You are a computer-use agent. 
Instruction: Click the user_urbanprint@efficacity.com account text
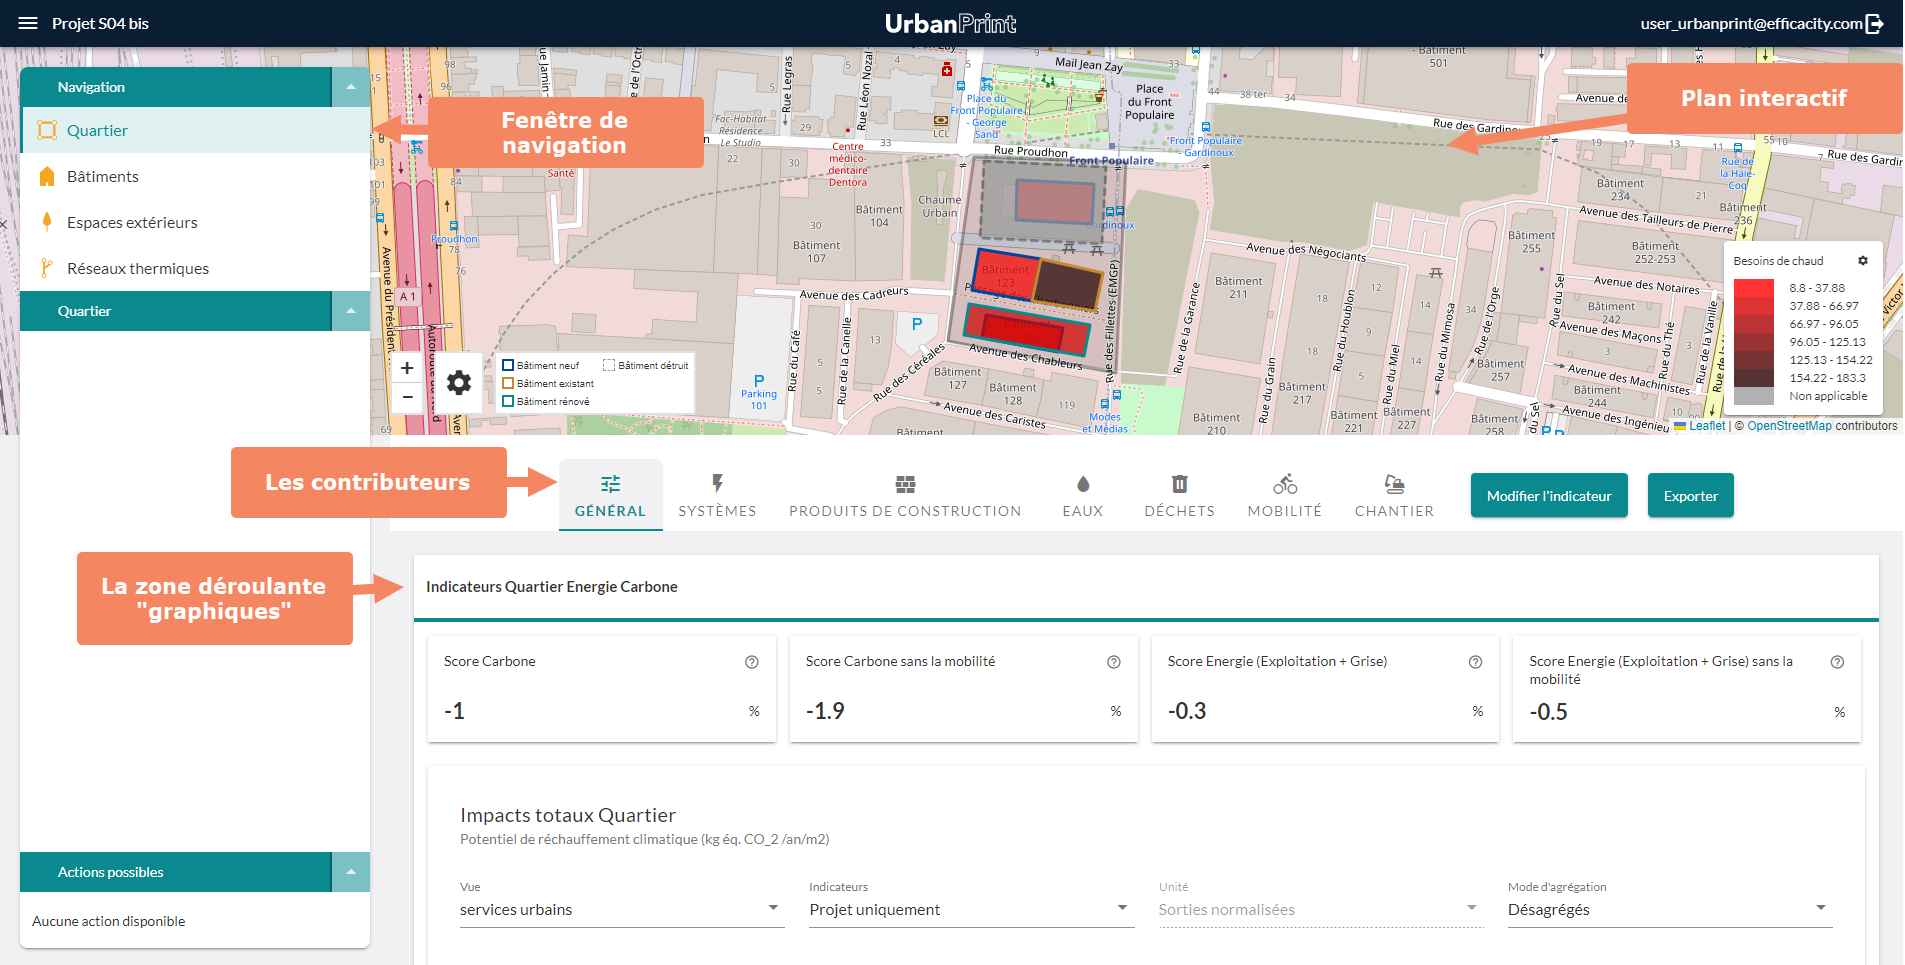pyautogui.click(x=1751, y=23)
